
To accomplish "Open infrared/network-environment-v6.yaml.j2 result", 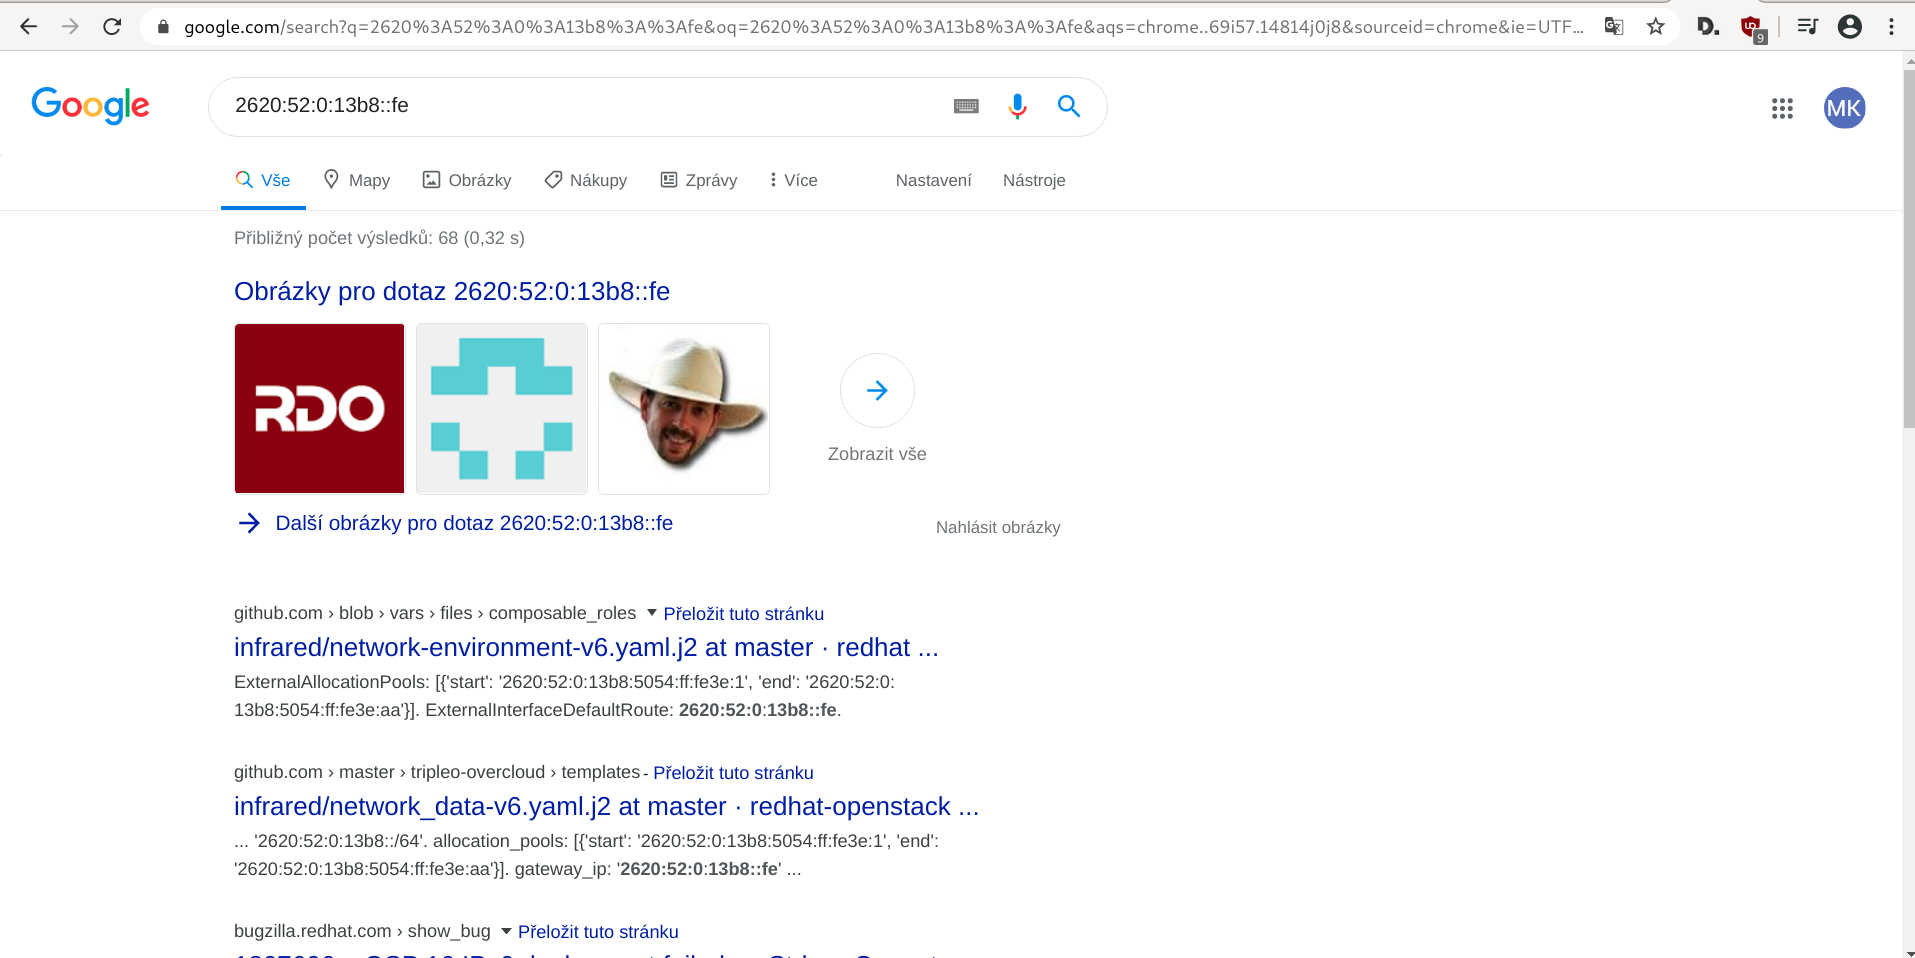I will coord(586,647).
